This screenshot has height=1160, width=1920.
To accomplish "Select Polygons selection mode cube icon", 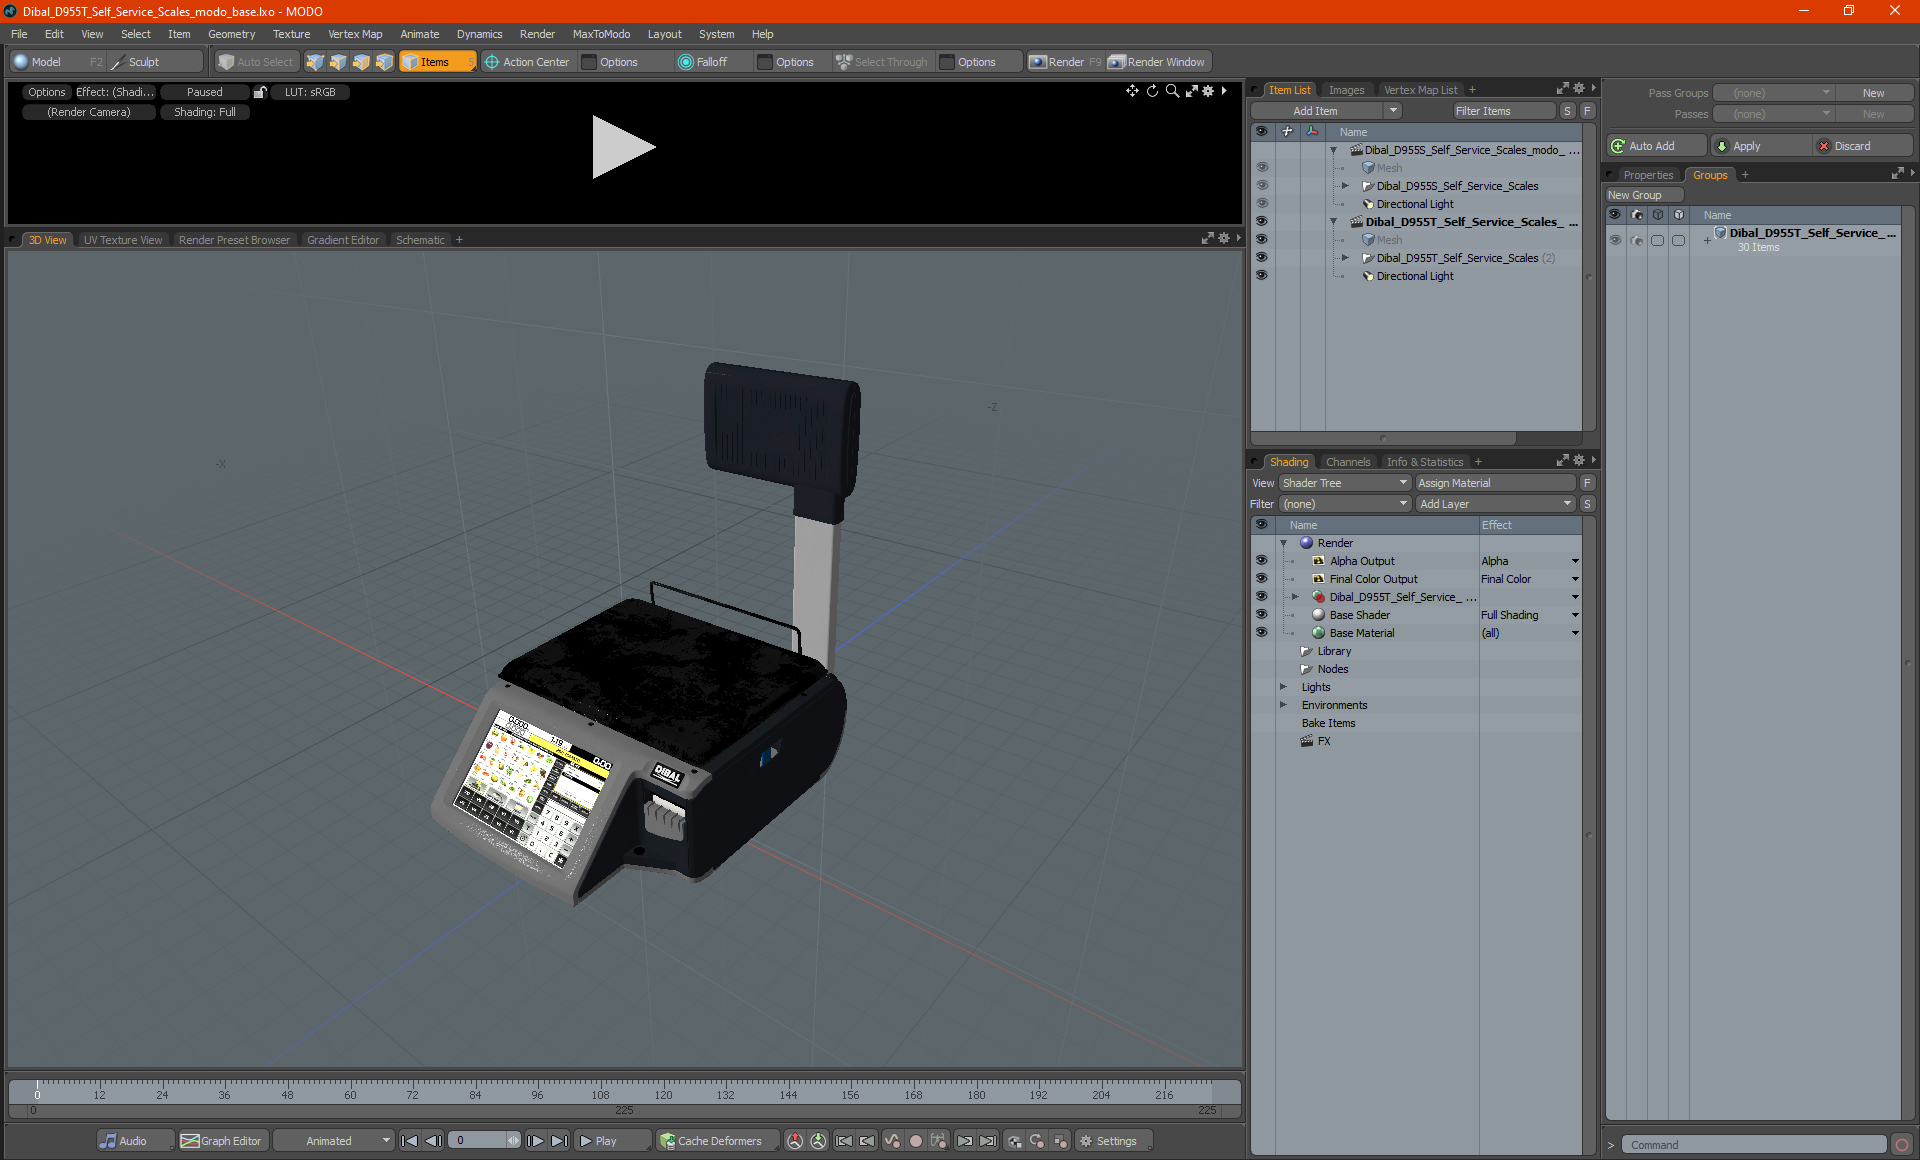I will [361, 62].
